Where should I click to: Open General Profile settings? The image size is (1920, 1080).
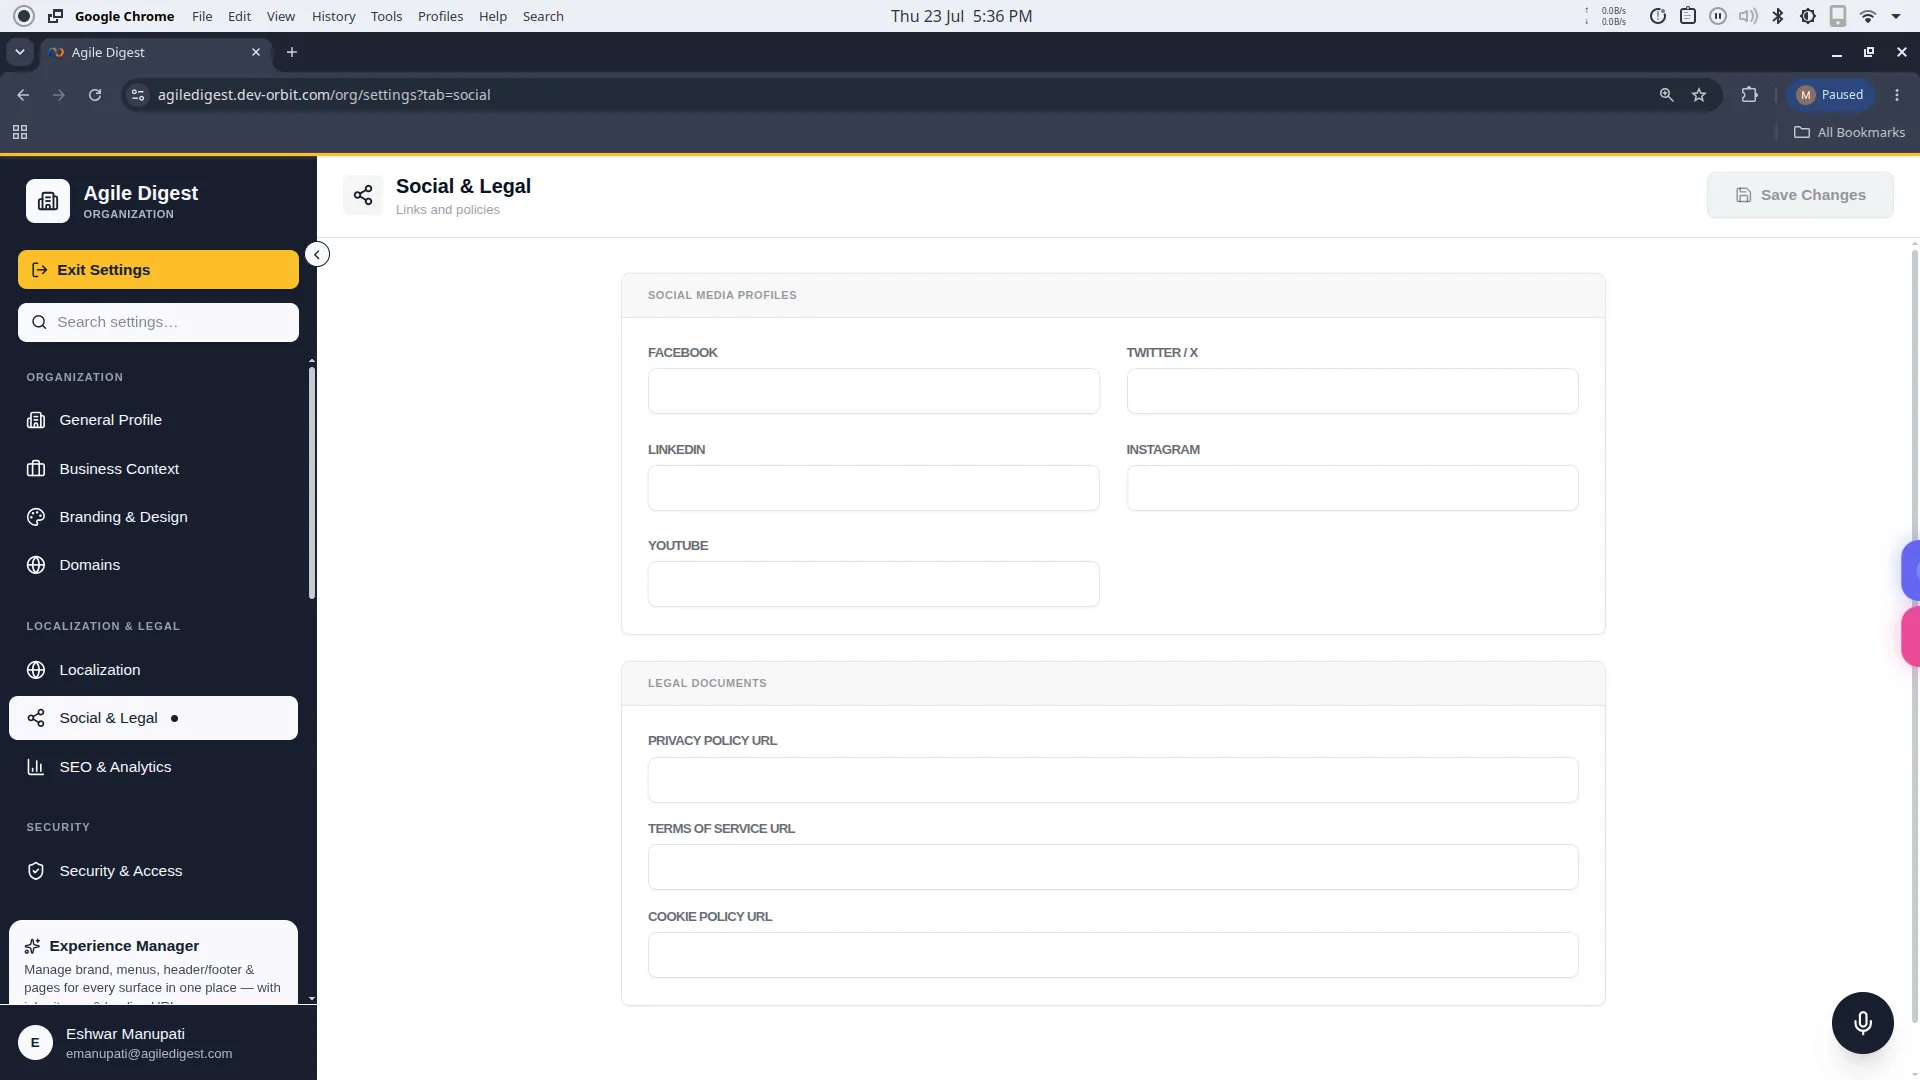pos(153,420)
